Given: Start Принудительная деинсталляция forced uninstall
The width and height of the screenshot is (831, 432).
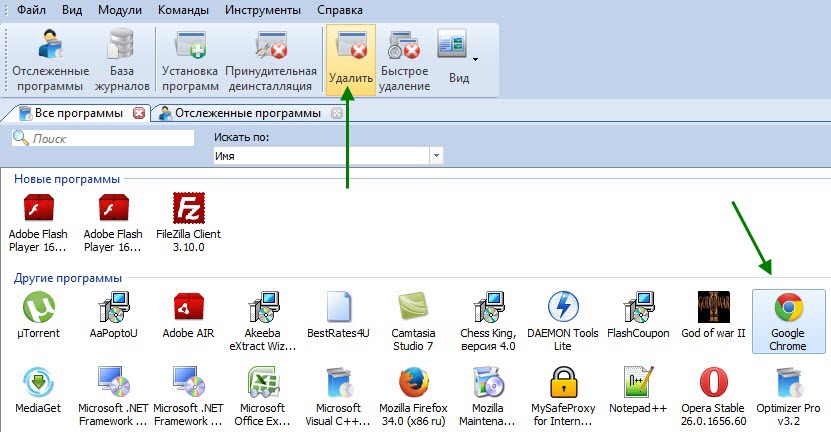Looking at the screenshot, I should (x=271, y=59).
